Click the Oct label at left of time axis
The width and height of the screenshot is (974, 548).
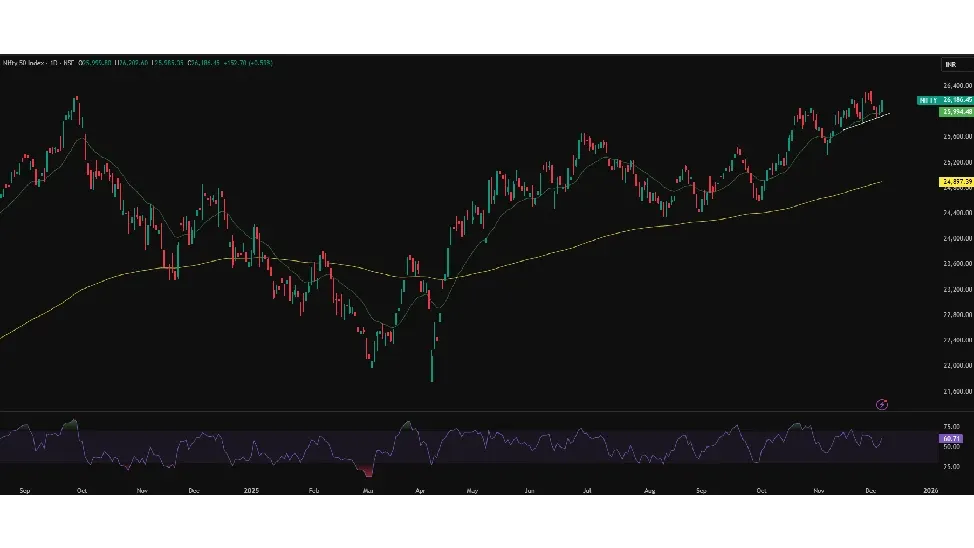pos(82,491)
